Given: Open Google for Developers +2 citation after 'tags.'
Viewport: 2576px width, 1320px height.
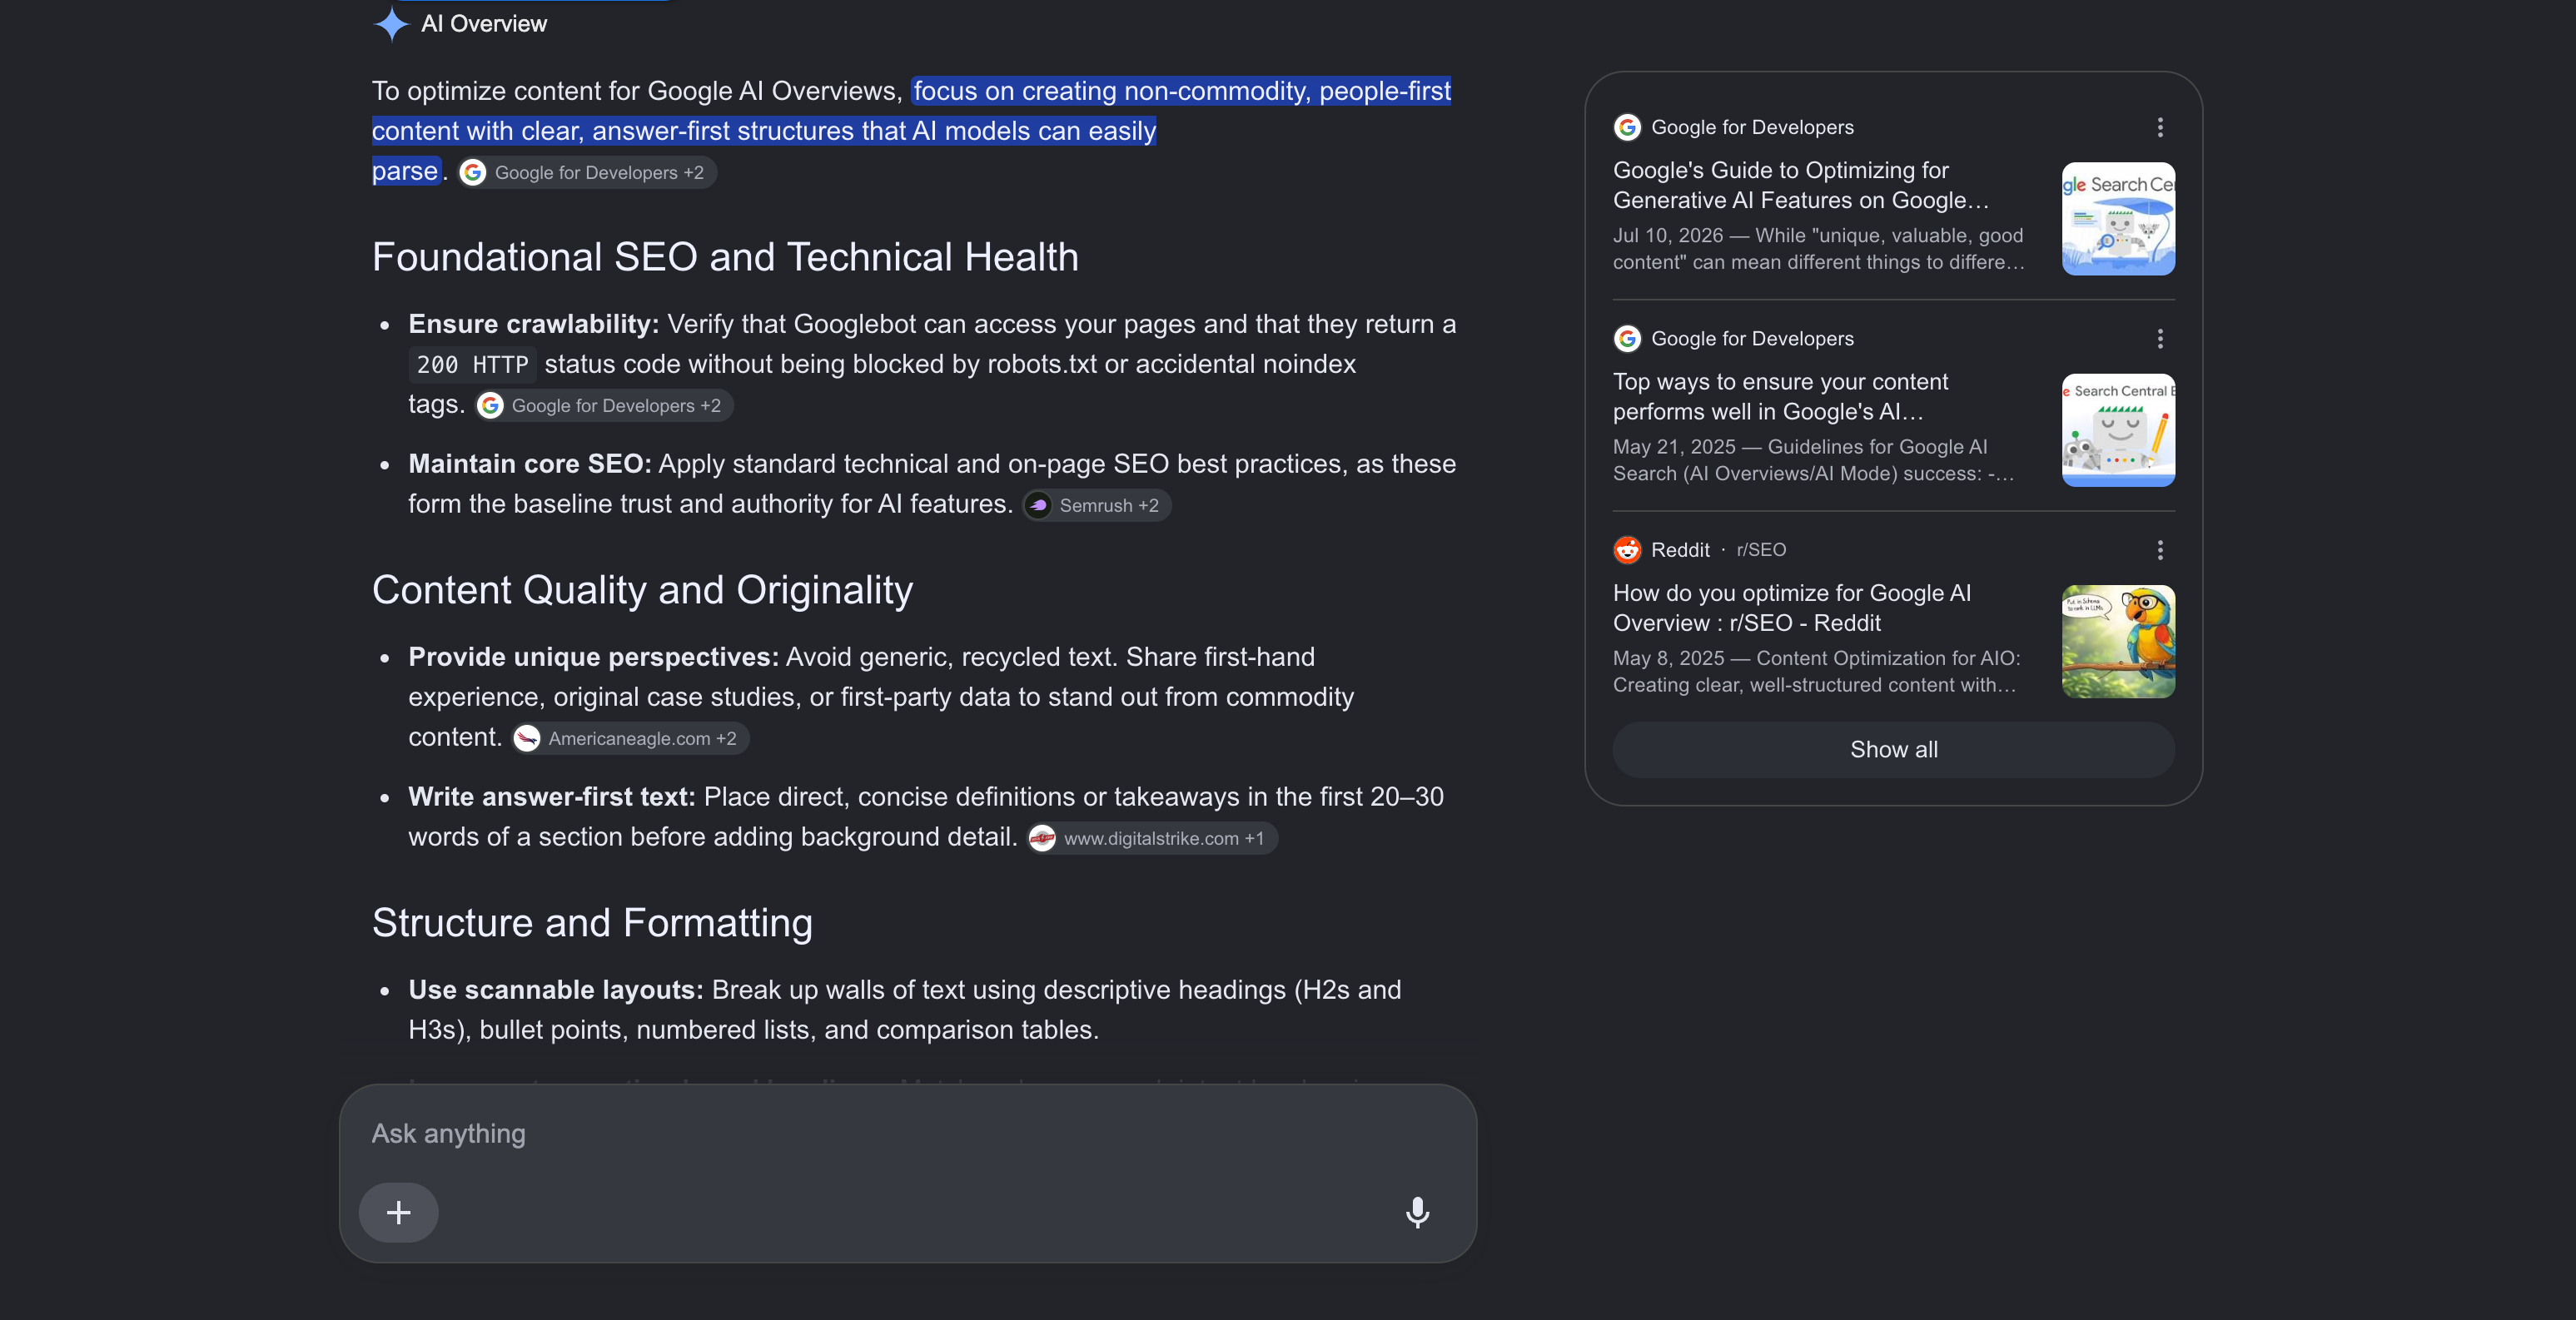Looking at the screenshot, I should (604, 405).
